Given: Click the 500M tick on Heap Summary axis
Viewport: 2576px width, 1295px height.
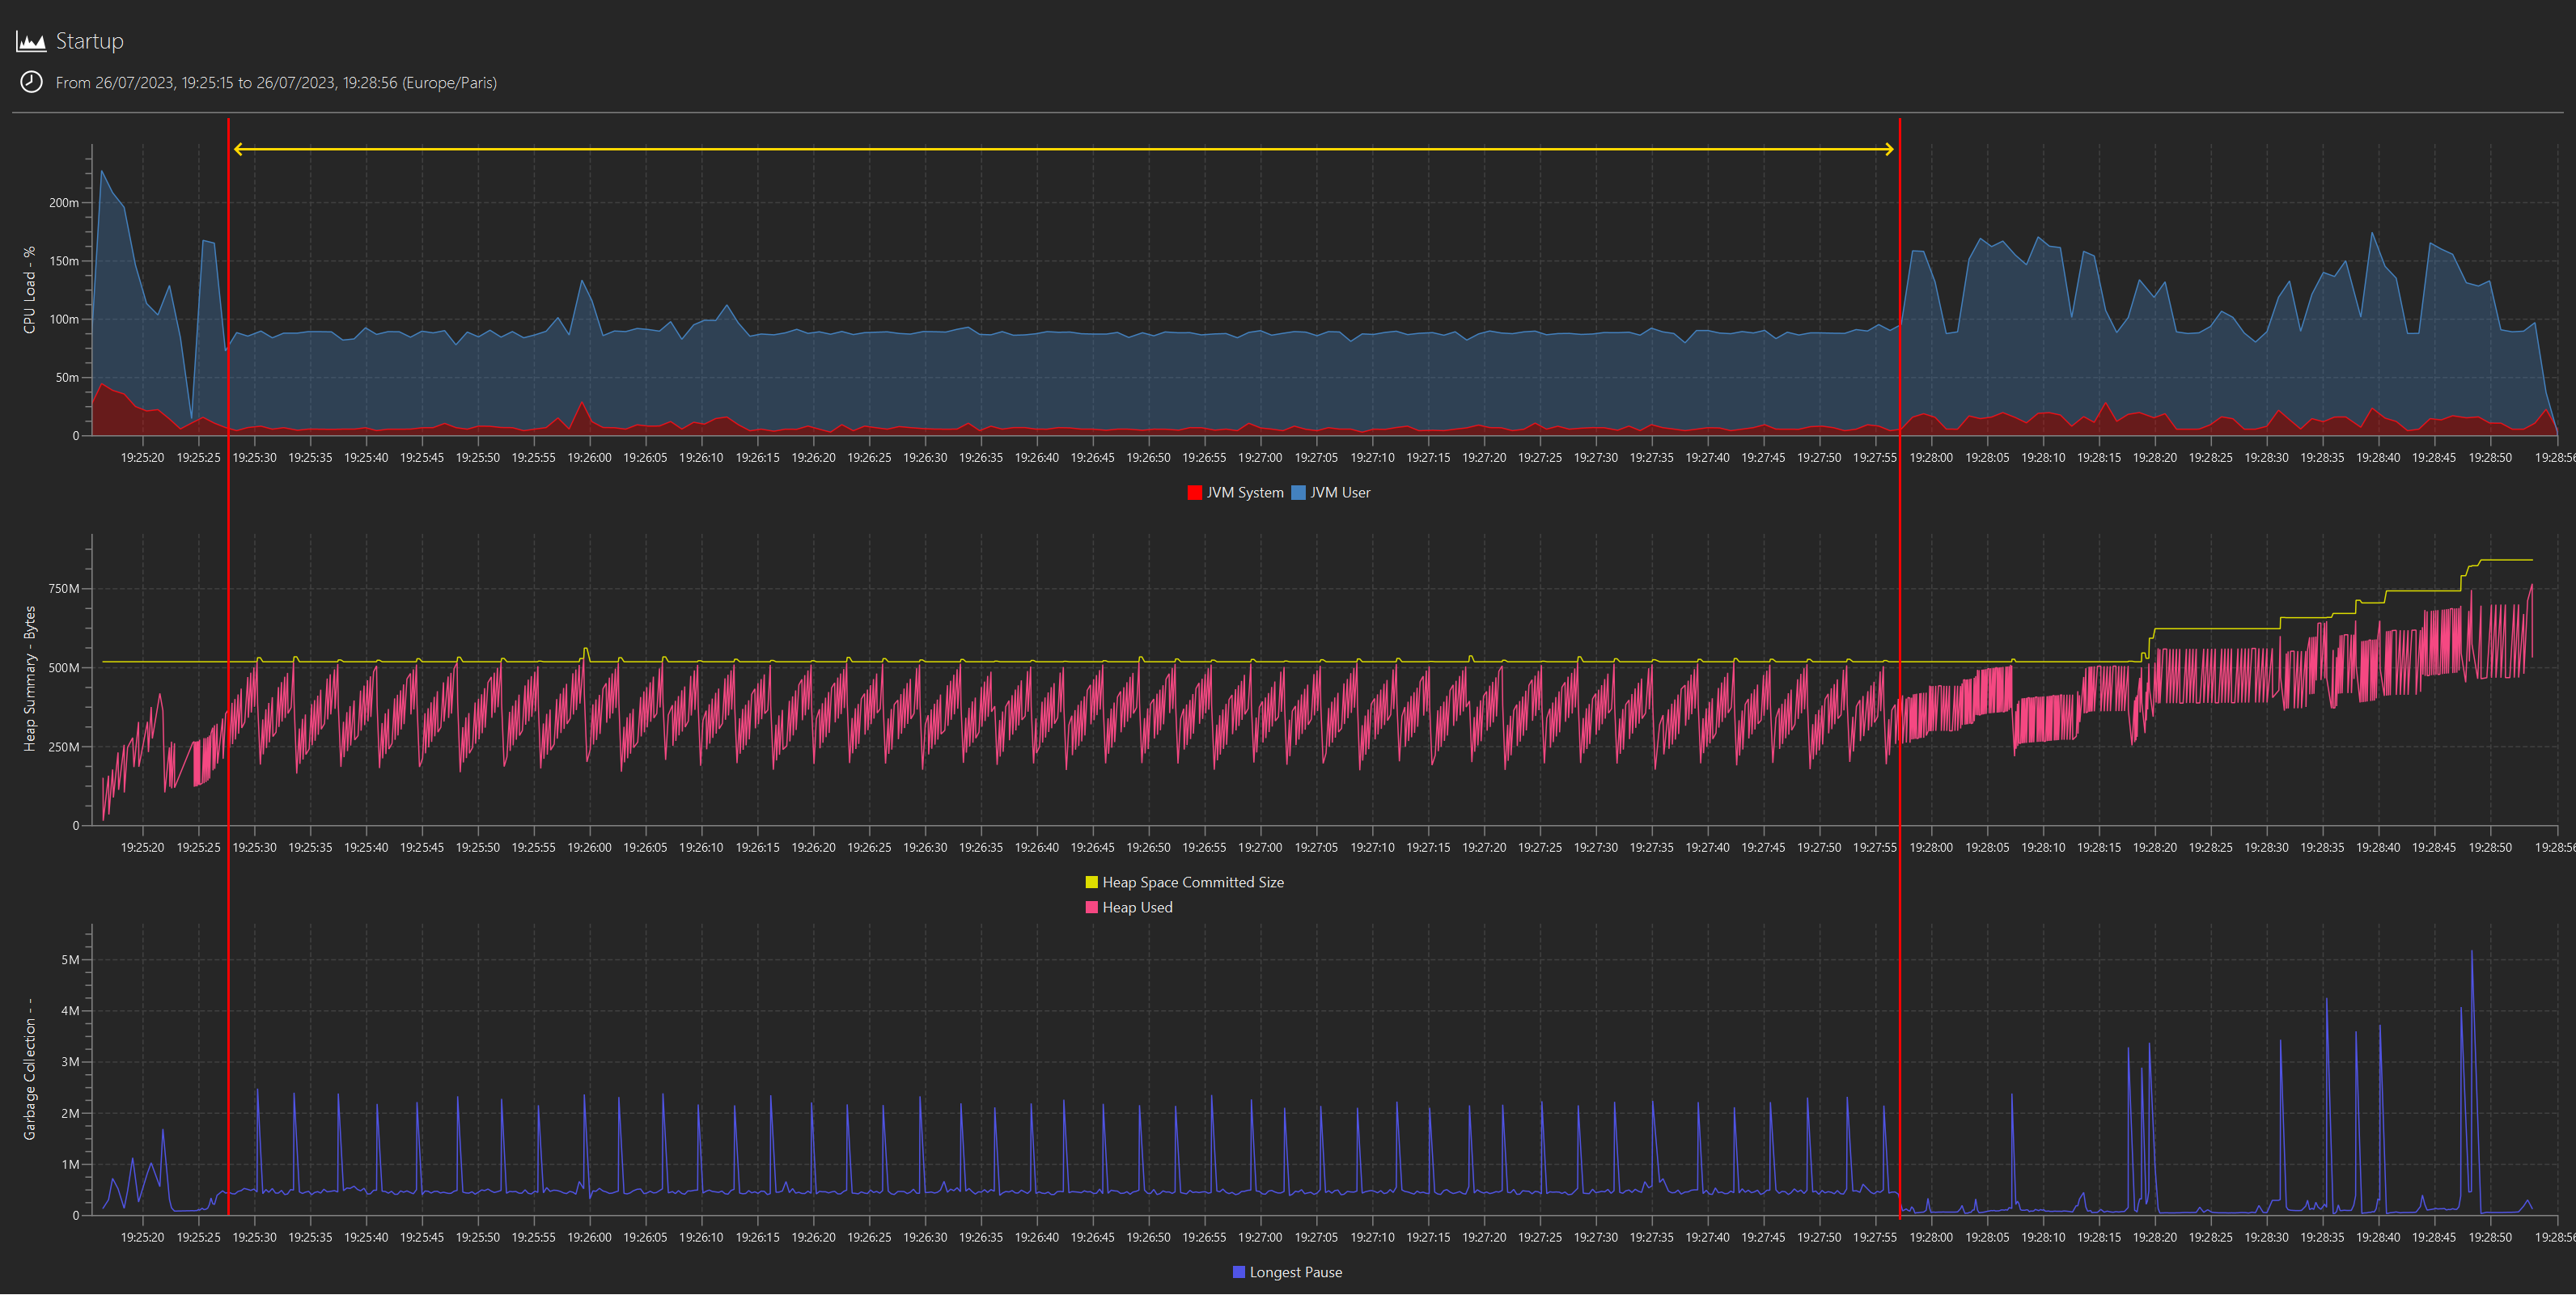Looking at the screenshot, I should click(64, 667).
